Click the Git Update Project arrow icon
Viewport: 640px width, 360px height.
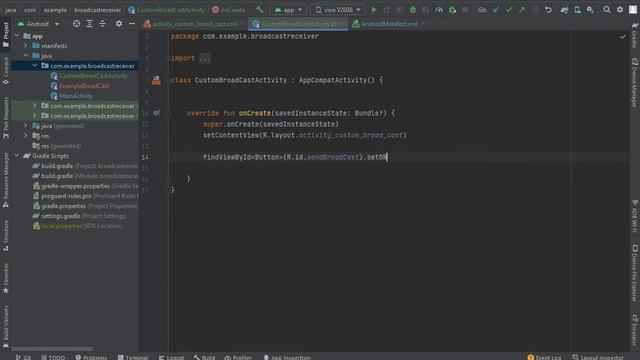[496, 9]
